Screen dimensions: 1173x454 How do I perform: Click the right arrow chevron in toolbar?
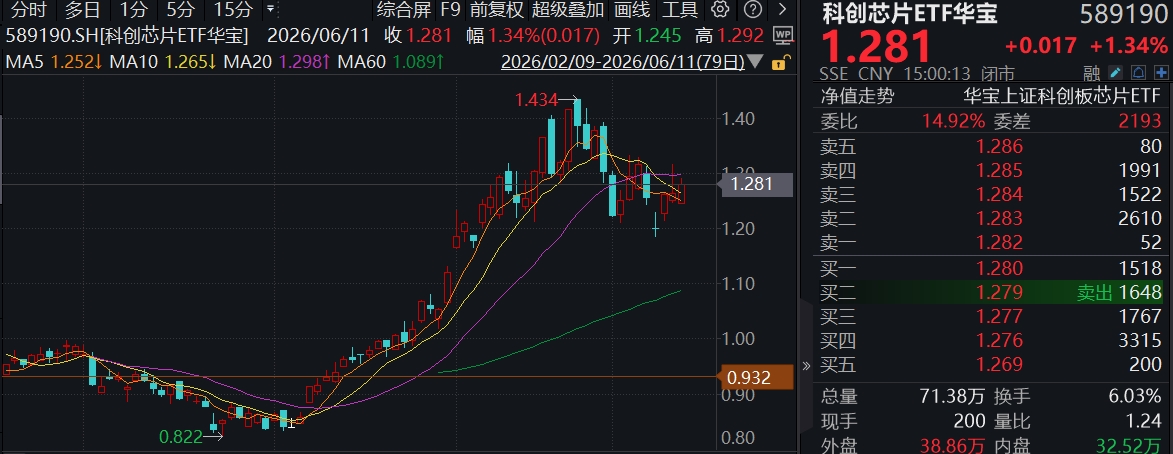click(783, 10)
